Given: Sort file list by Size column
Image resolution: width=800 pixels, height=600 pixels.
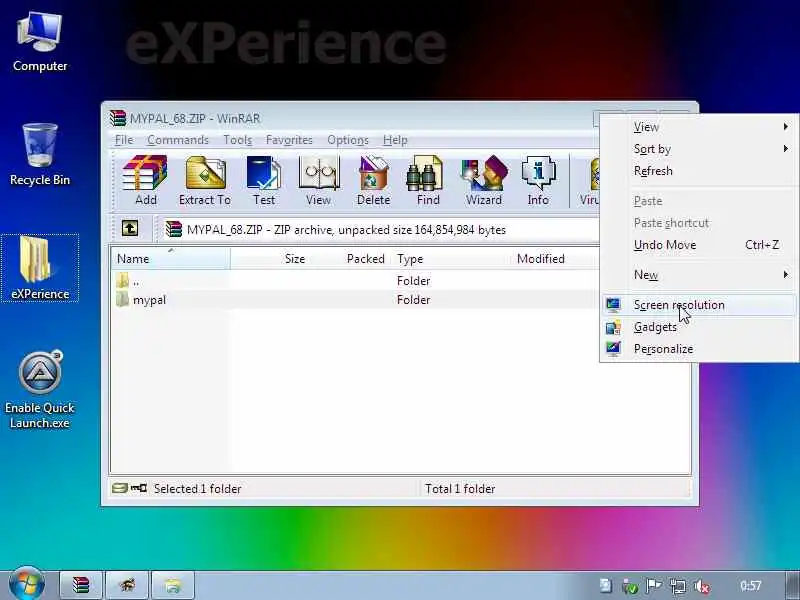Looking at the screenshot, I should tap(270, 259).
